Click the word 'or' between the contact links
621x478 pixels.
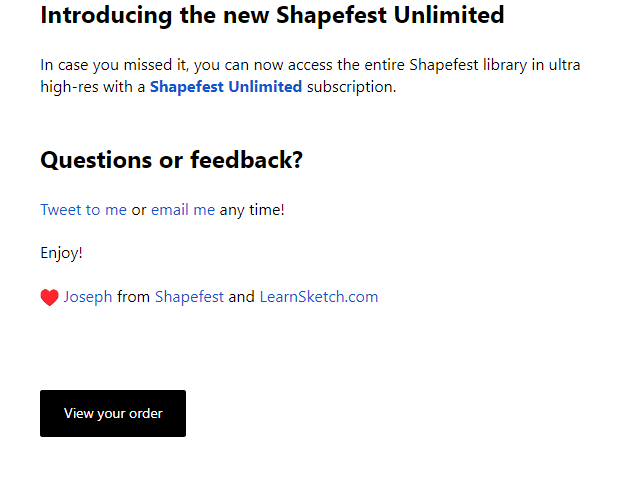click(139, 210)
